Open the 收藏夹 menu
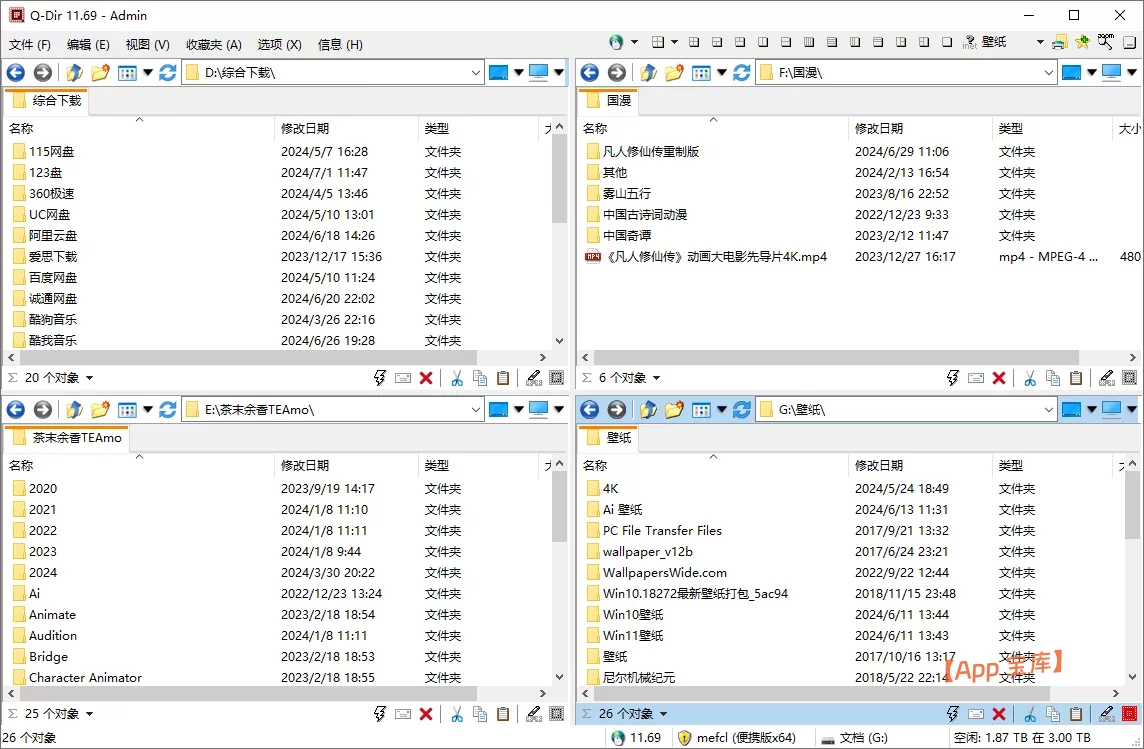This screenshot has height=749, width=1144. click(212, 44)
